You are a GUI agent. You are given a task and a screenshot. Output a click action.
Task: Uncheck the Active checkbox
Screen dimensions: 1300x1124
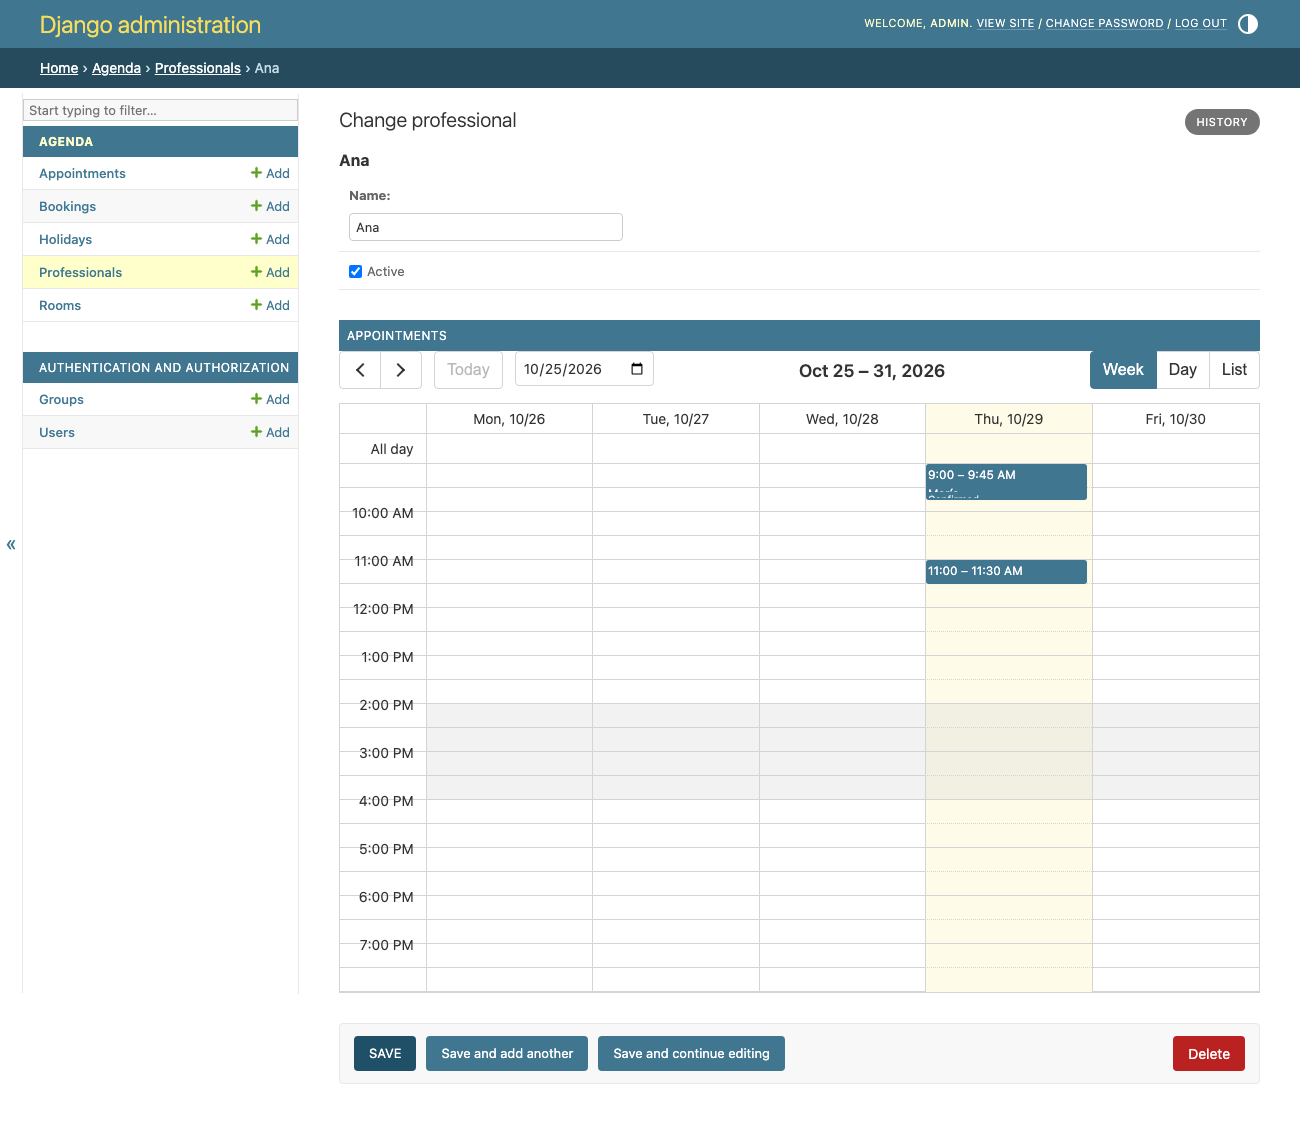tap(355, 272)
